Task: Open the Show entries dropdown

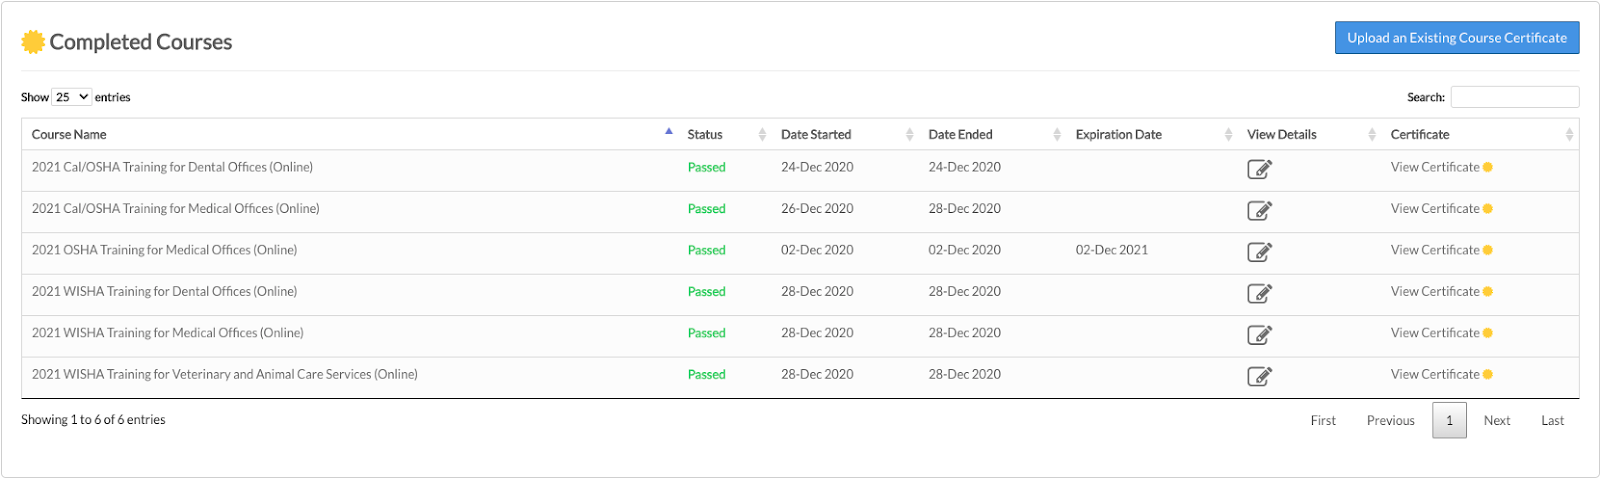Action: tap(71, 97)
